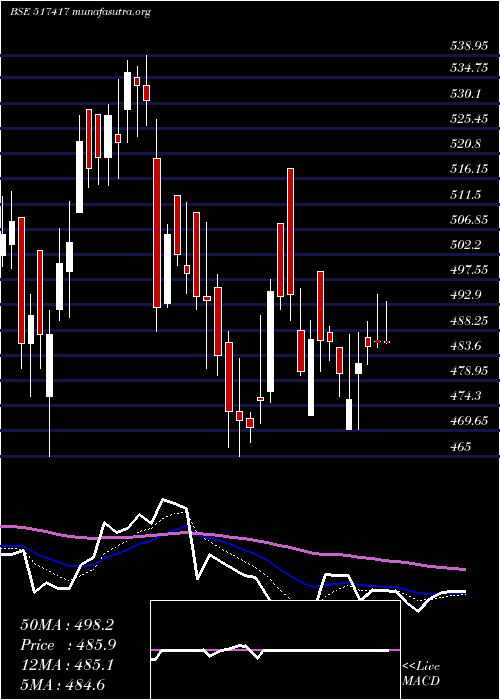Click the 492.9 price level label
500x700 pixels.
click(464, 295)
